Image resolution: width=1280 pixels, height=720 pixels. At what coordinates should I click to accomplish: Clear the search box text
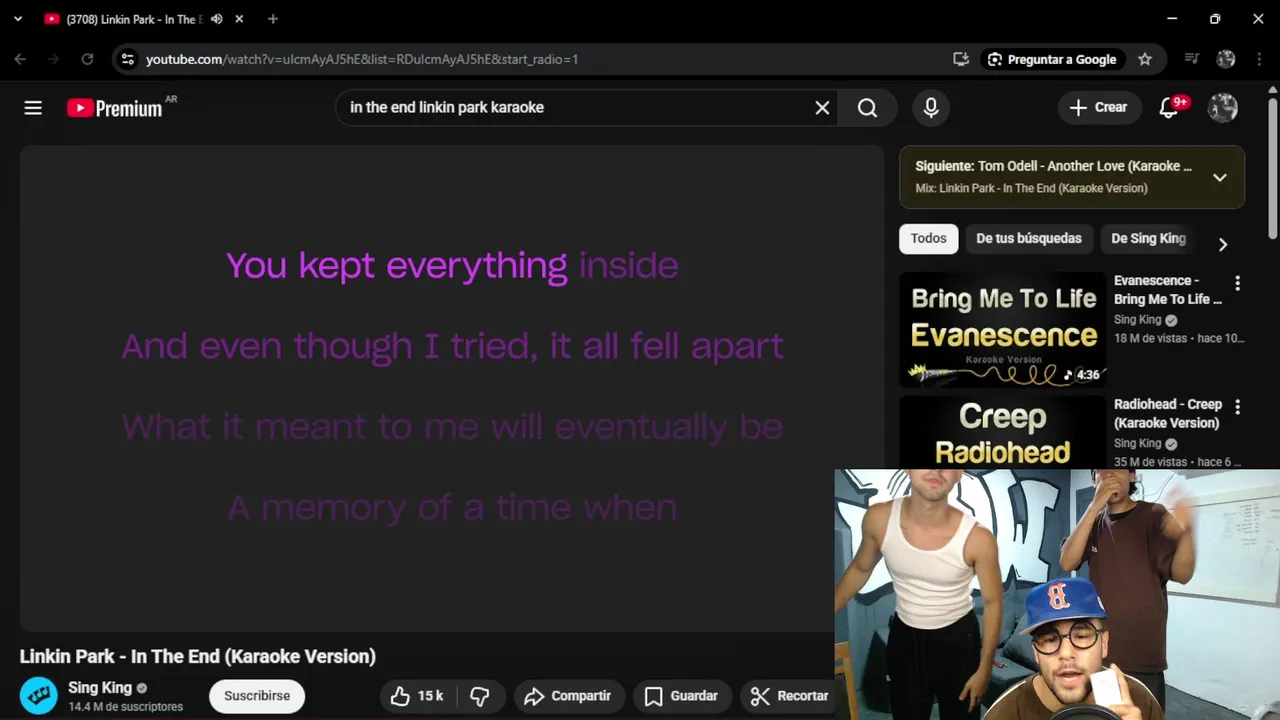point(822,108)
